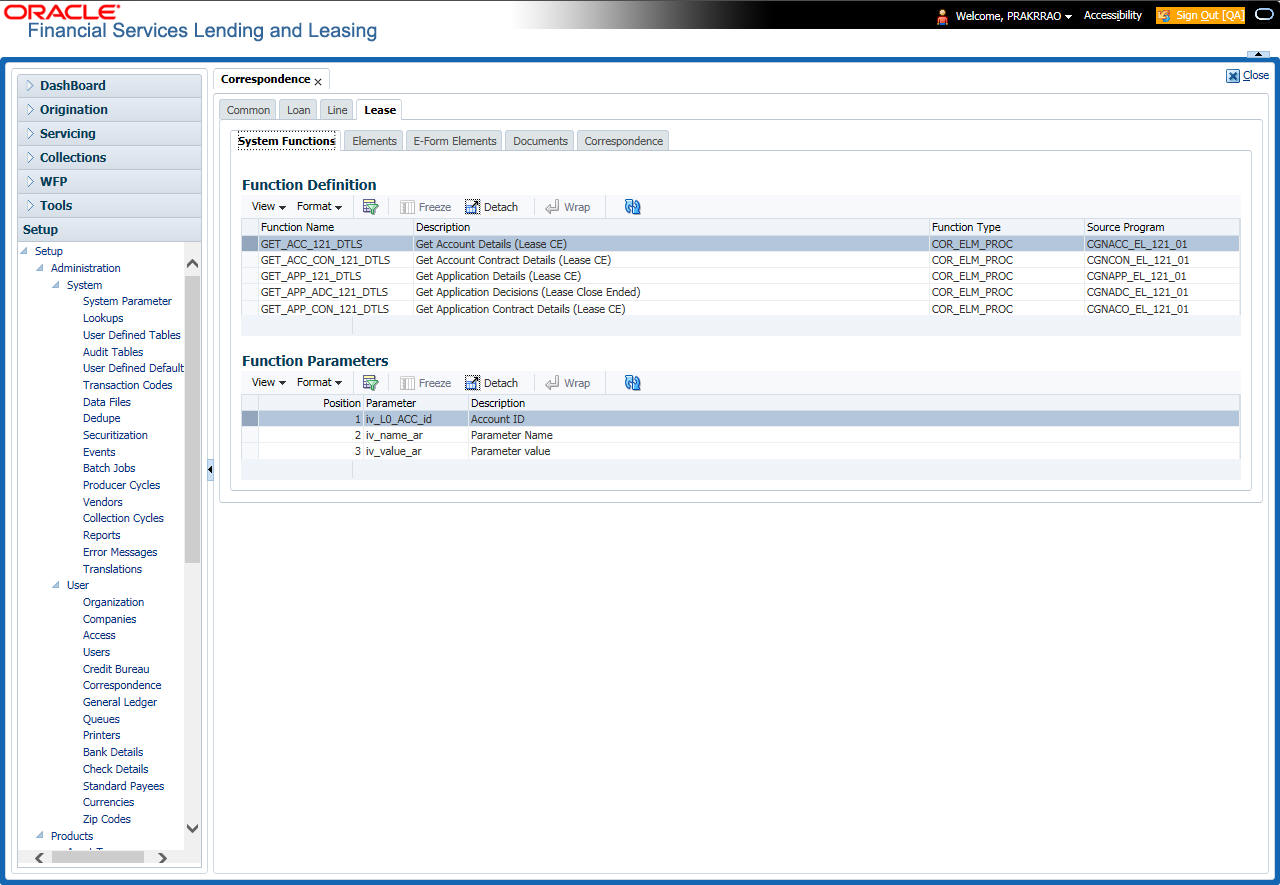Open the Elements sub-tab
Viewport: 1280px width, 885px height.
(x=375, y=141)
